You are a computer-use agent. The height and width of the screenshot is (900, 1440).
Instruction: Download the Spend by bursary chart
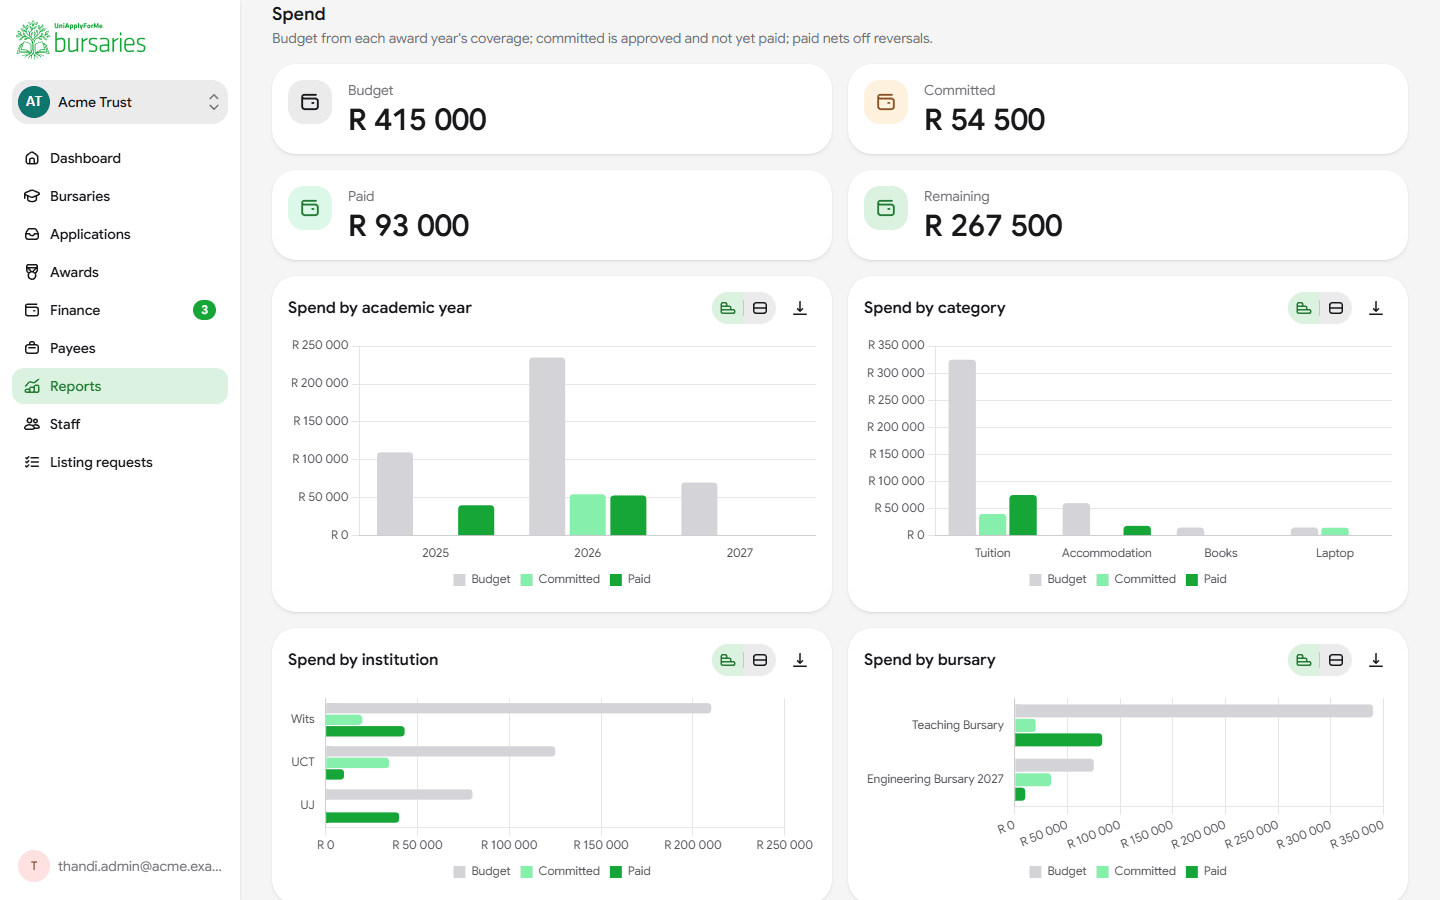point(1376,660)
